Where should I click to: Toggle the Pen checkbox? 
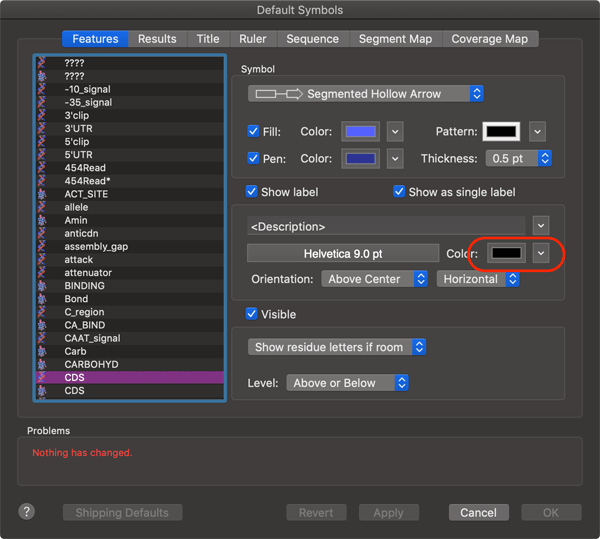click(253, 158)
